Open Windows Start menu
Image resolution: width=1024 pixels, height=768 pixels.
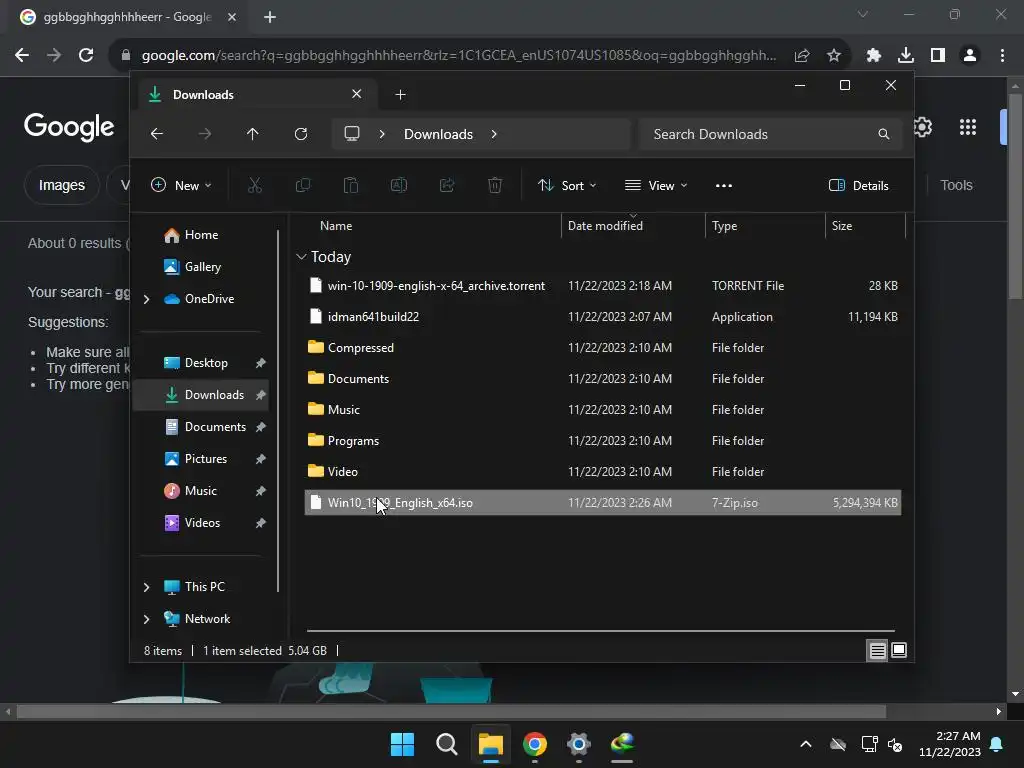(x=402, y=744)
